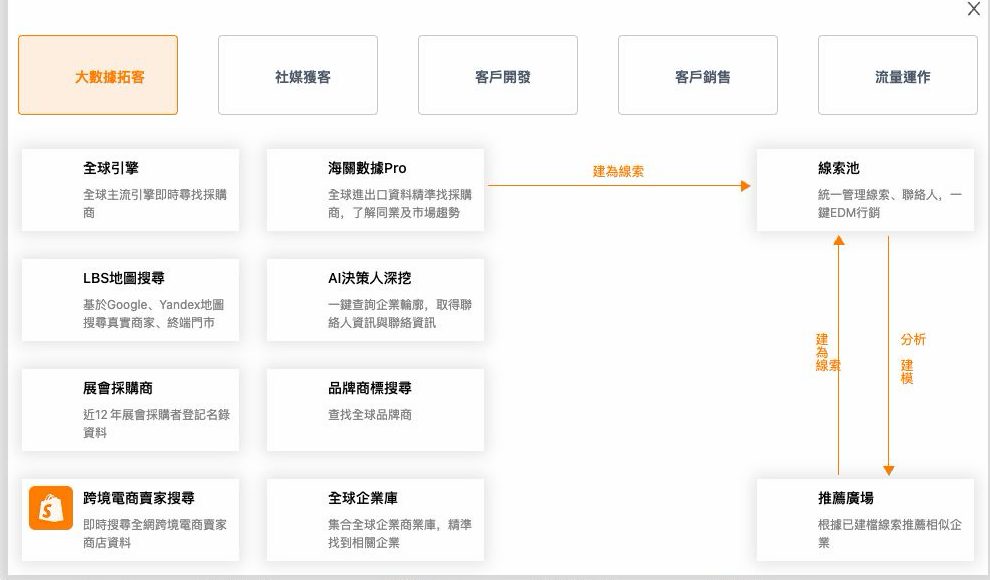Click the text 集合全球企業商業庫
Screen dimensions: 990x580
coord(381,524)
